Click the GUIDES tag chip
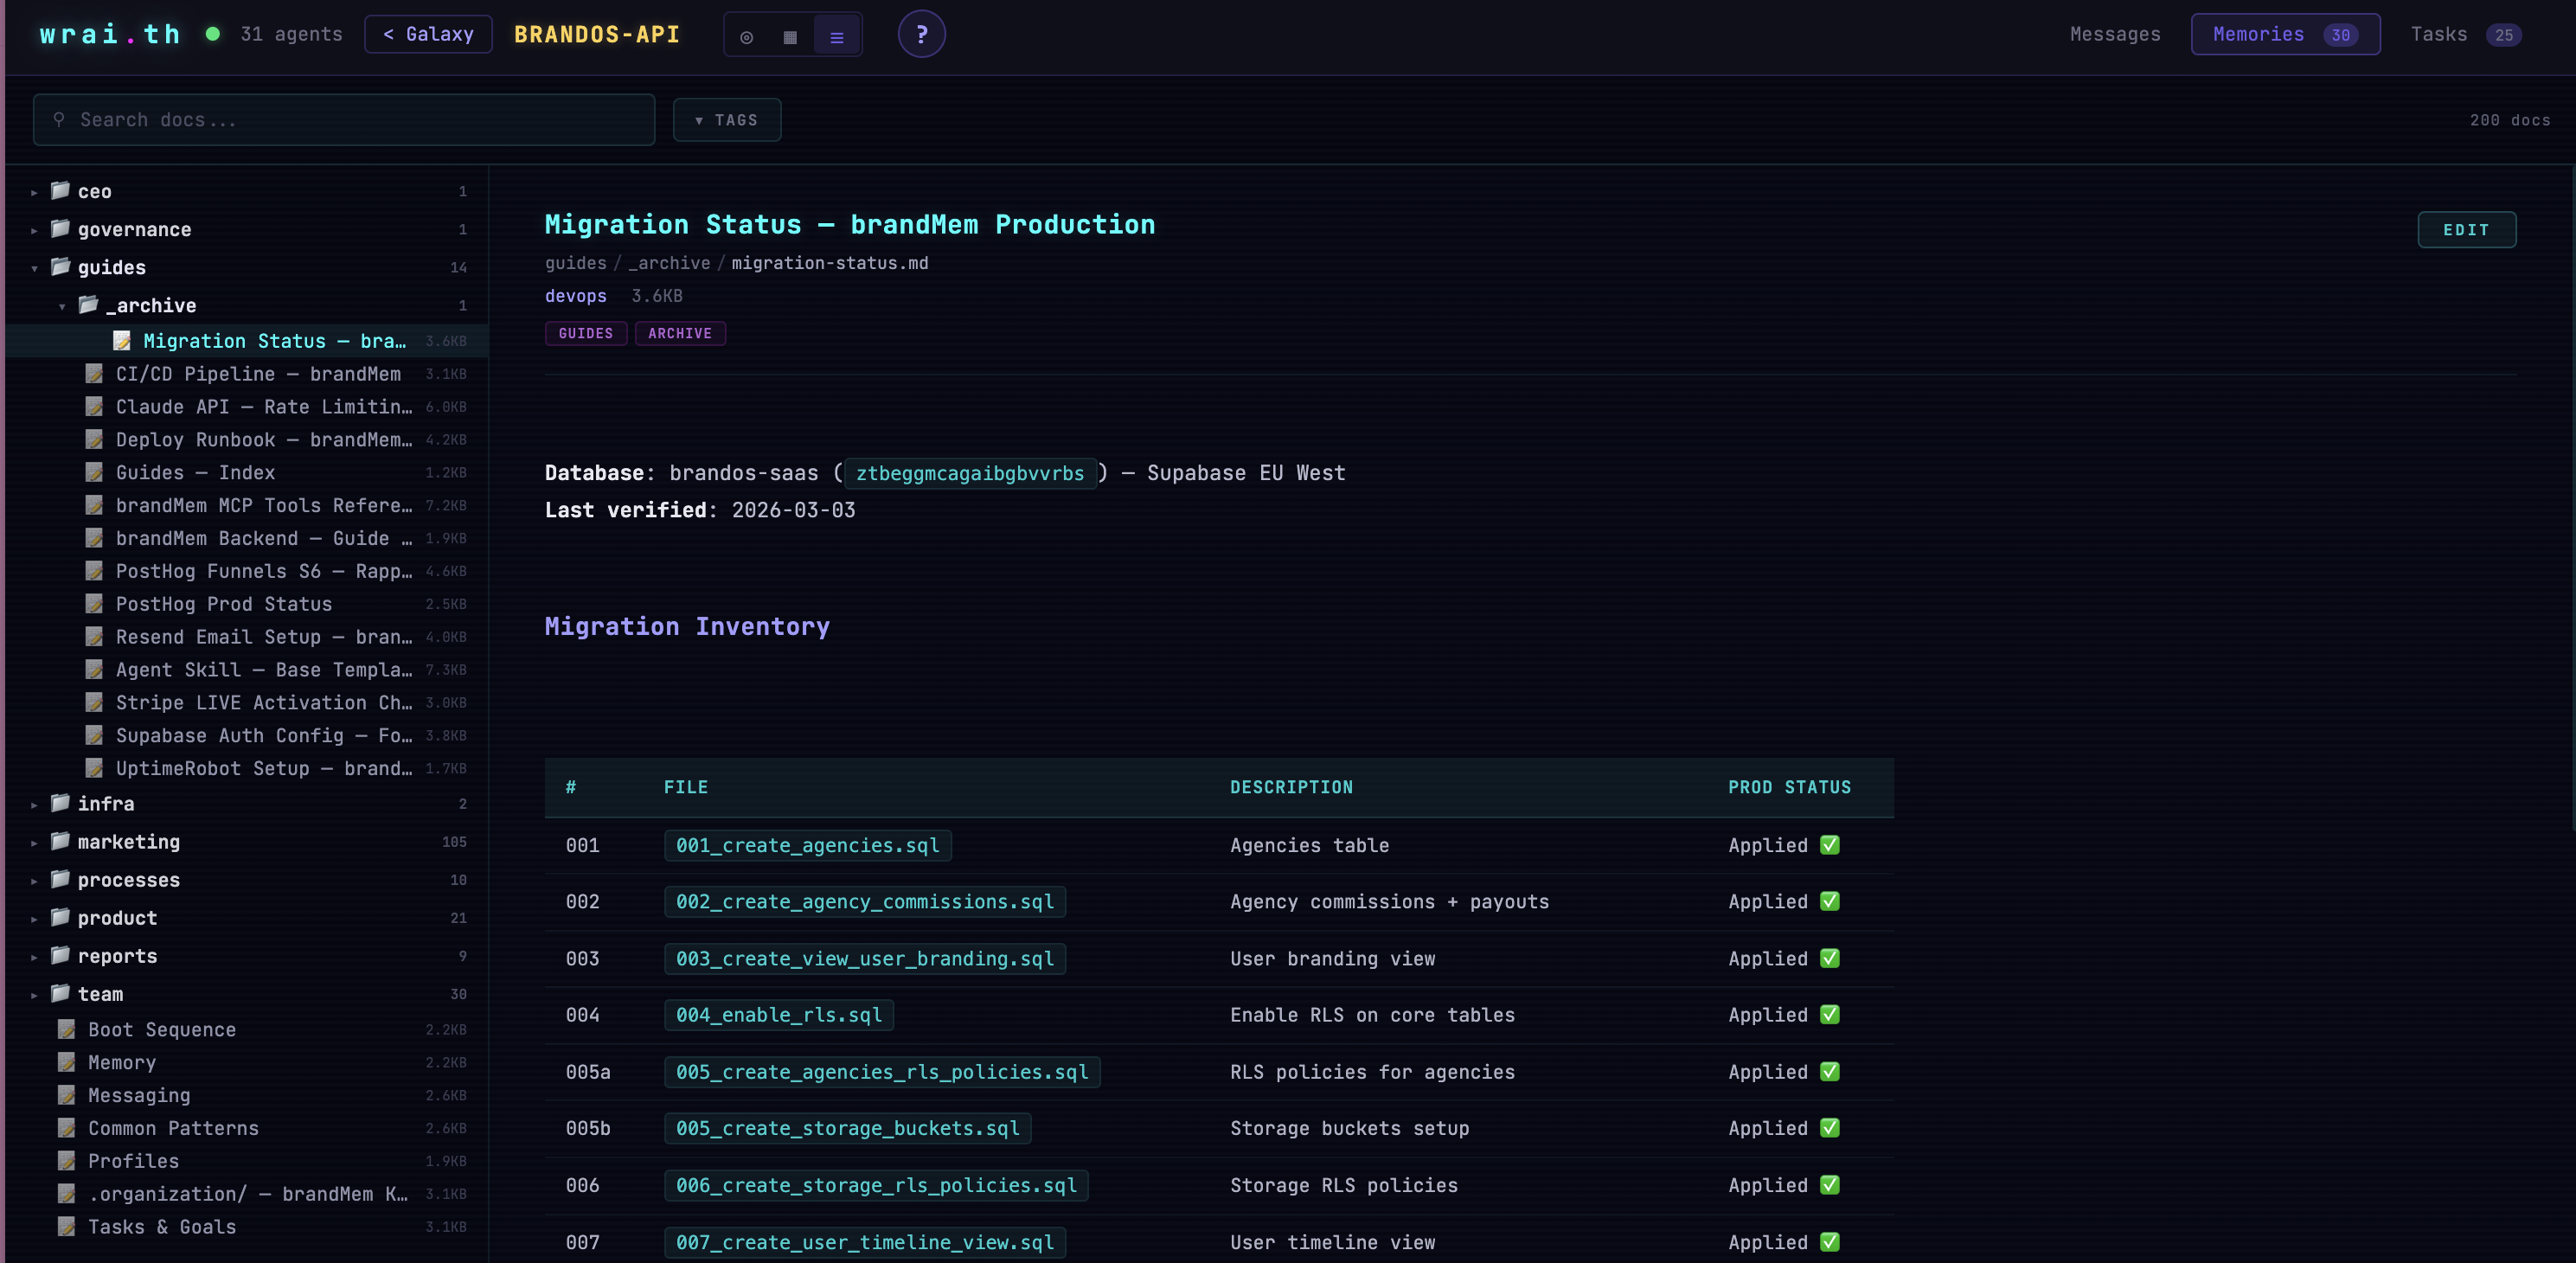Screen dimensions: 2576x1263 point(586,333)
